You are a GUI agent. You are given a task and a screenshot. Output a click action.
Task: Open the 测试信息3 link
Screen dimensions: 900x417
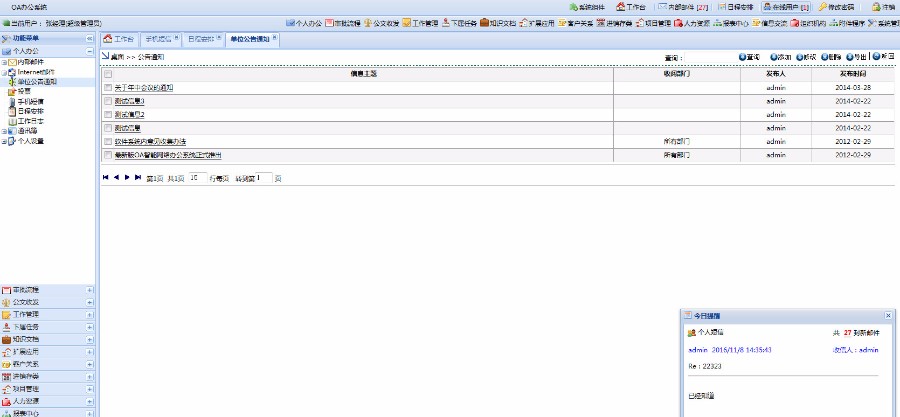point(129,101)
